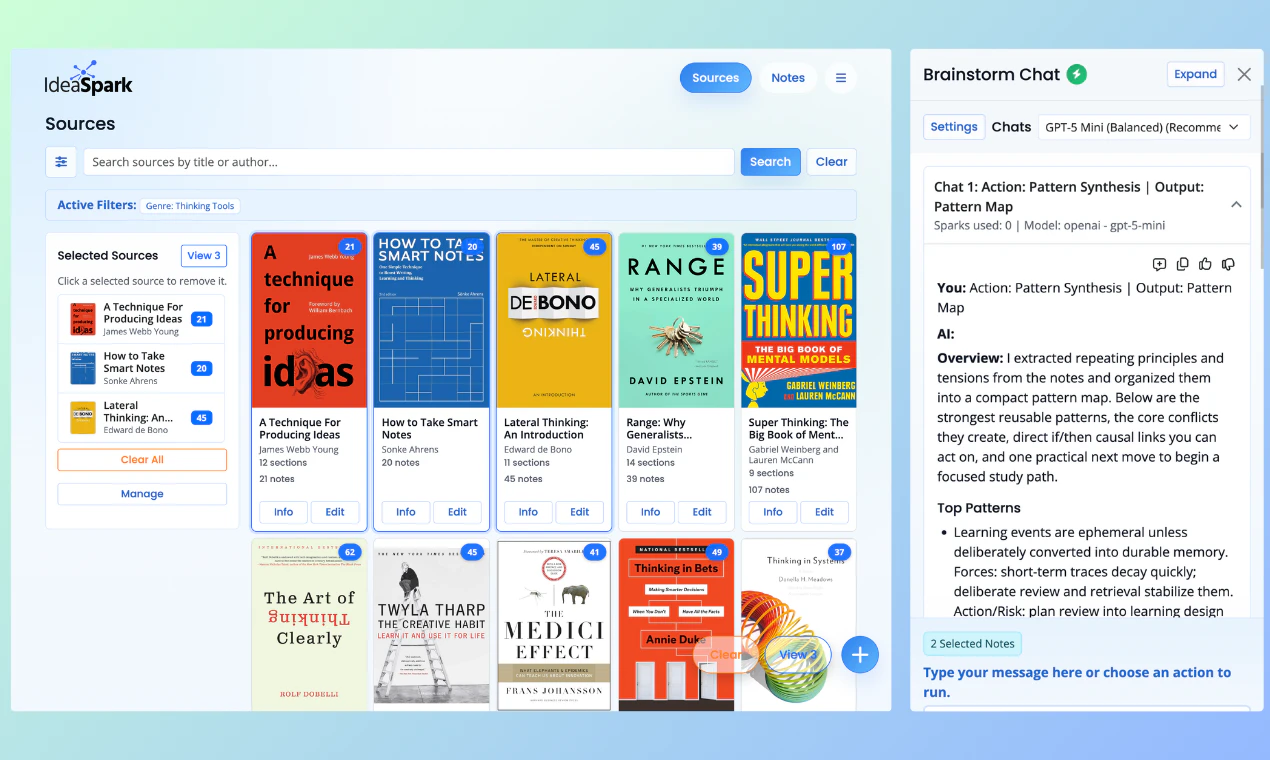Open Info for A Technique For Producing Ideas
Viewport: 1270px width, 760px height.
[283, 512]
